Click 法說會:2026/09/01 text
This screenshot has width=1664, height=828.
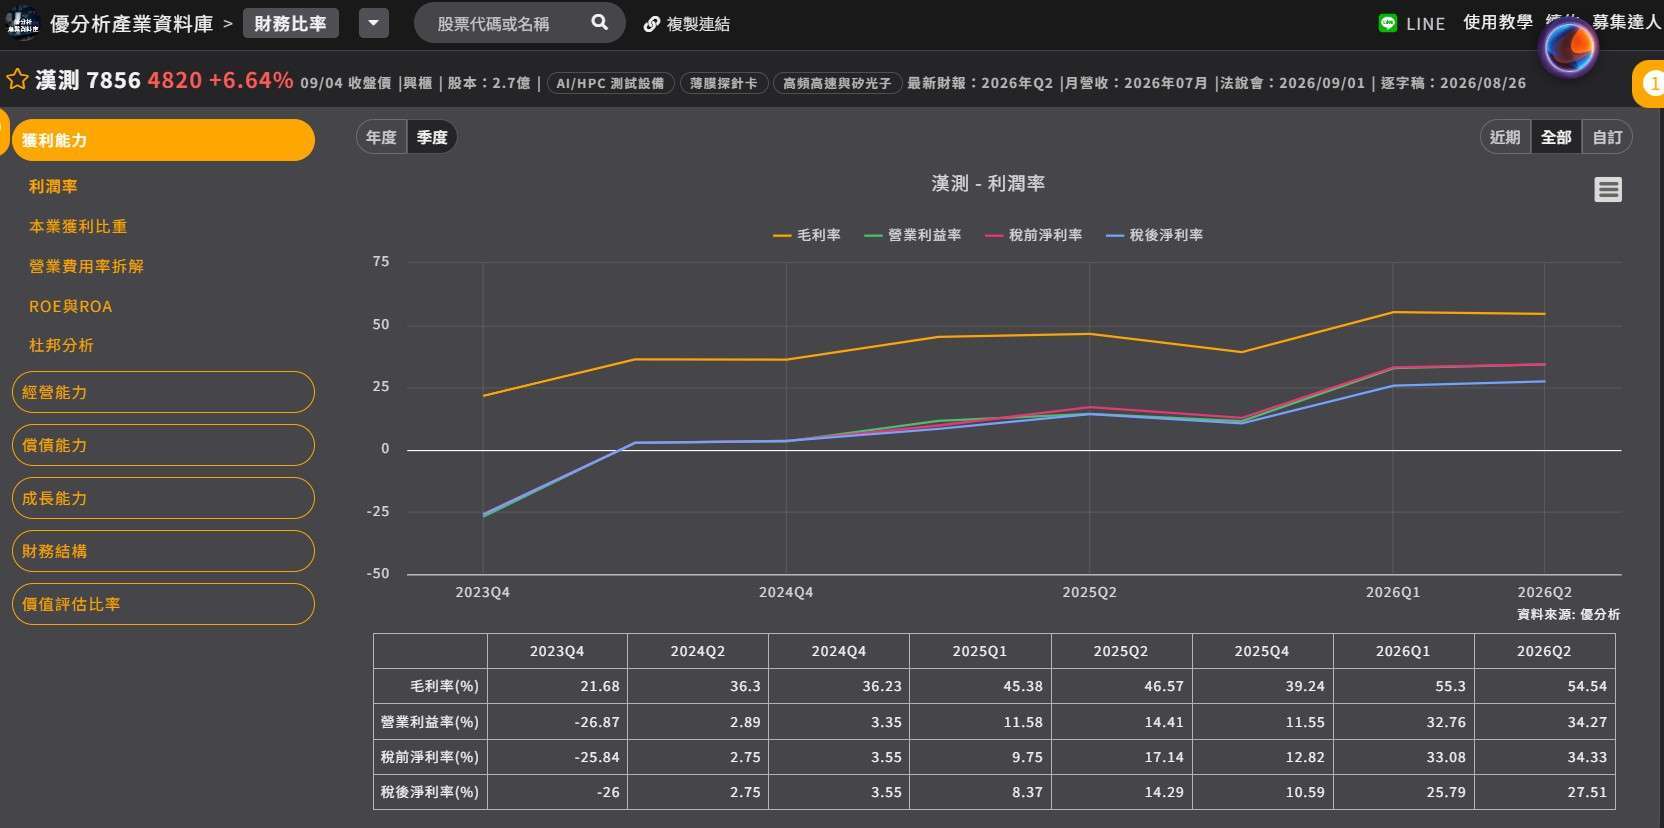click(x=1292, y=83)
